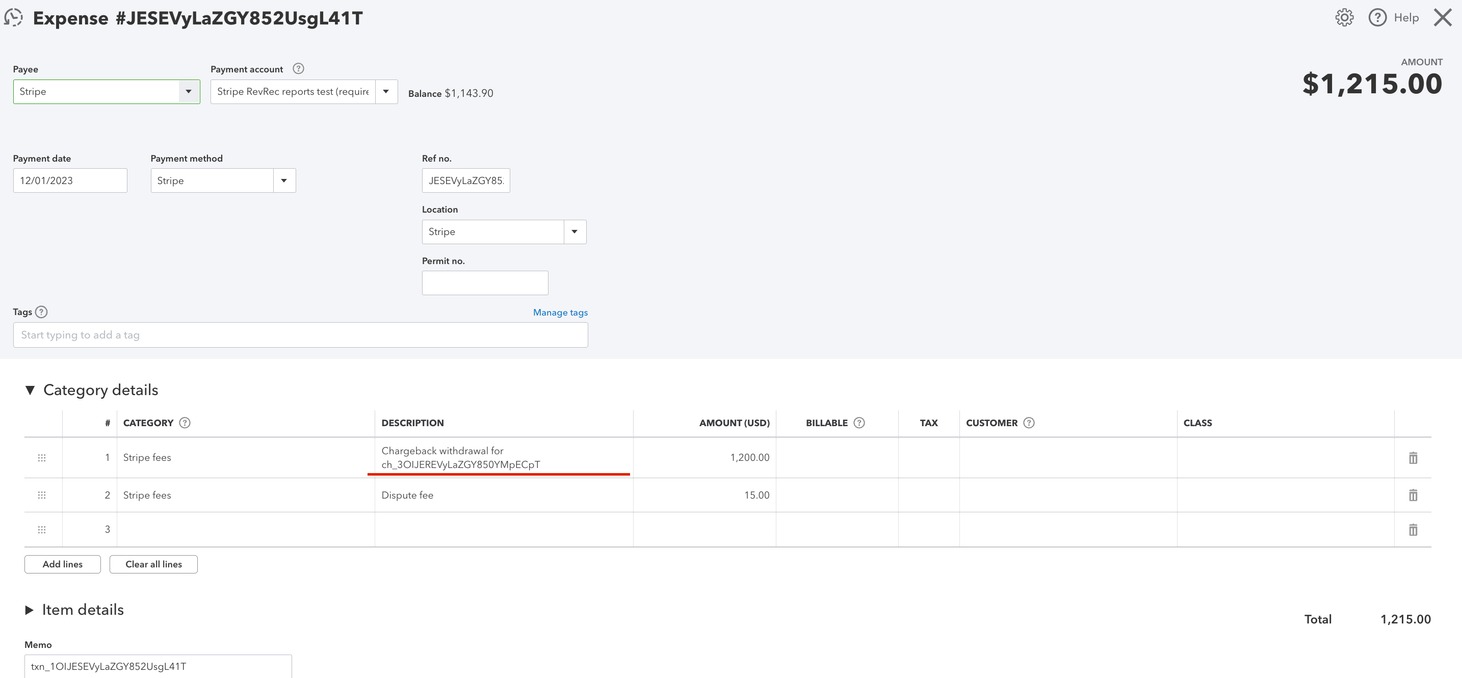
Task: Click the Manage tags link
Action: click(x=560, y=312)
